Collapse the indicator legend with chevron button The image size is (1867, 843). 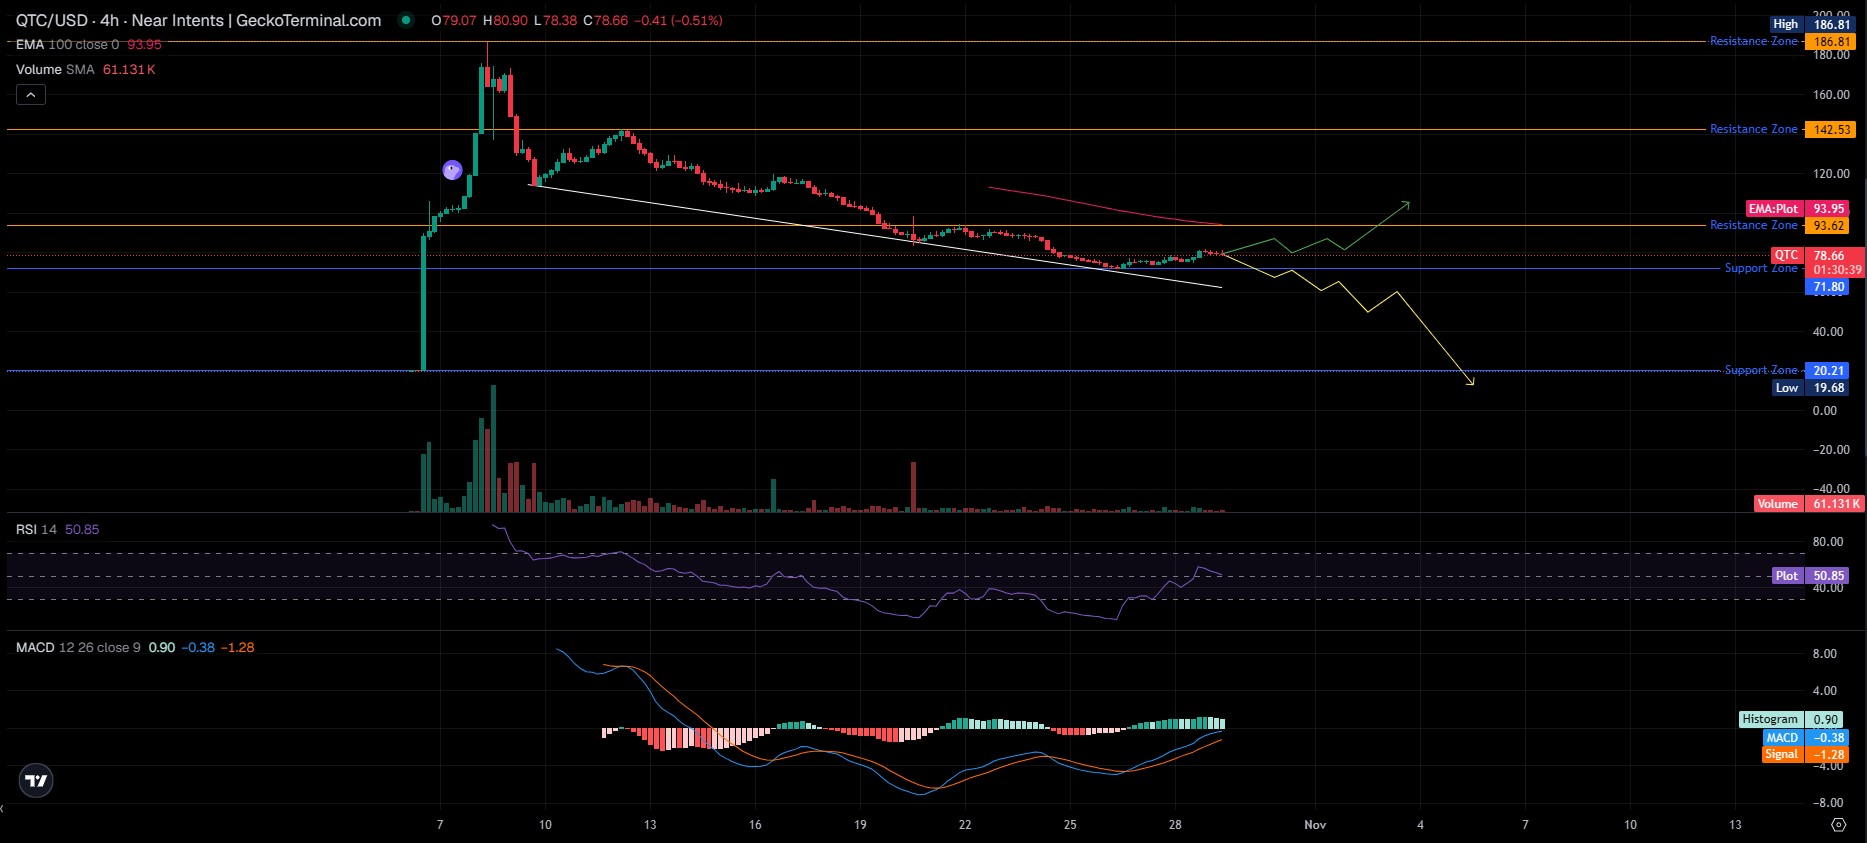(31, 95)
